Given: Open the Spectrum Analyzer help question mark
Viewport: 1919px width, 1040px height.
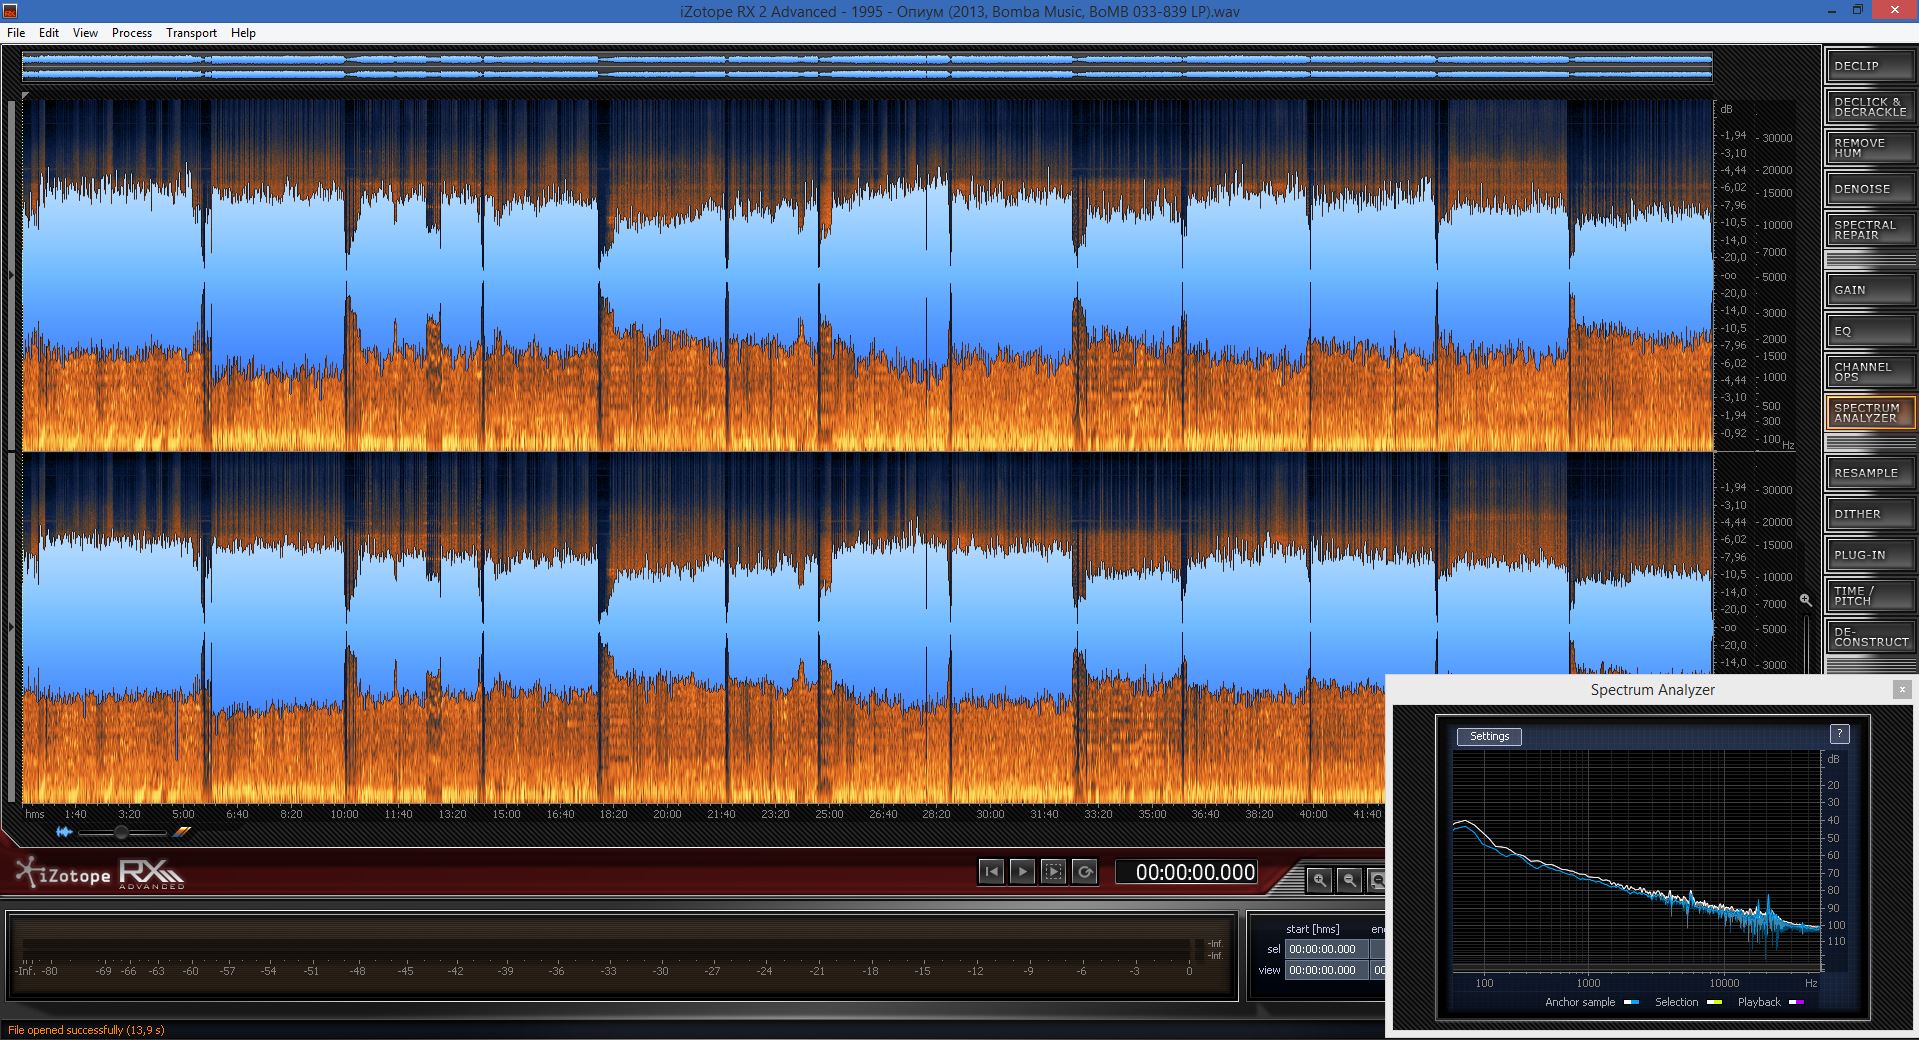Looking at the screenshot, I should coord(1839,734).
